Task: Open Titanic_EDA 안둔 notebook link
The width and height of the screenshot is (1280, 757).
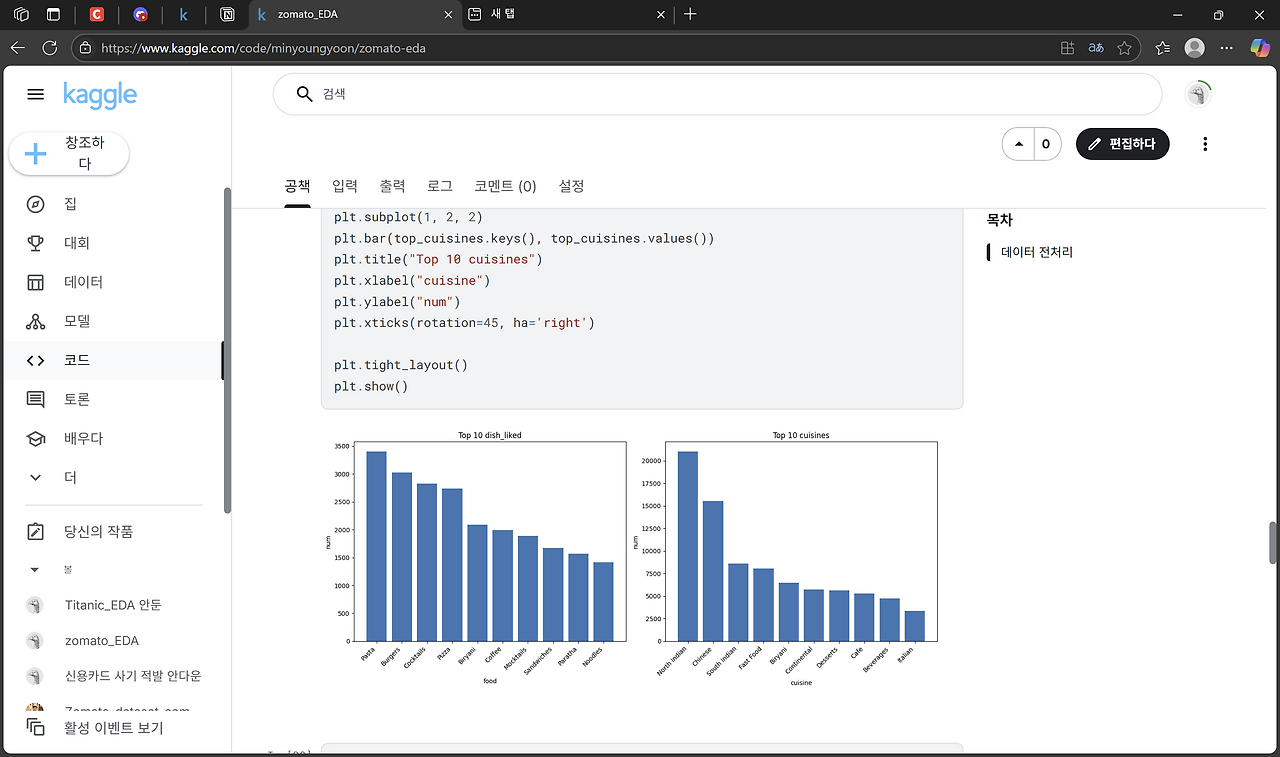Action: (x=113, y=605)
